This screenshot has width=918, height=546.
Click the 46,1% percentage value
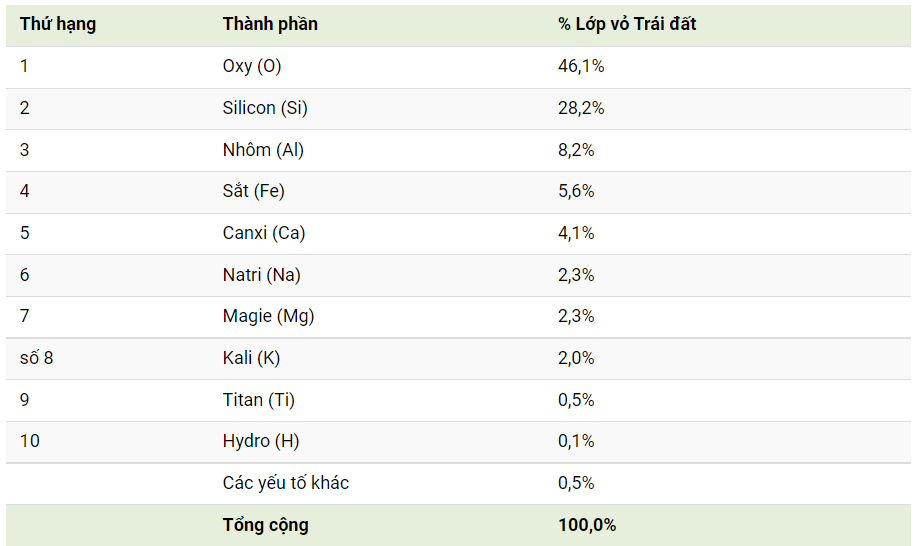click(581, 66)
